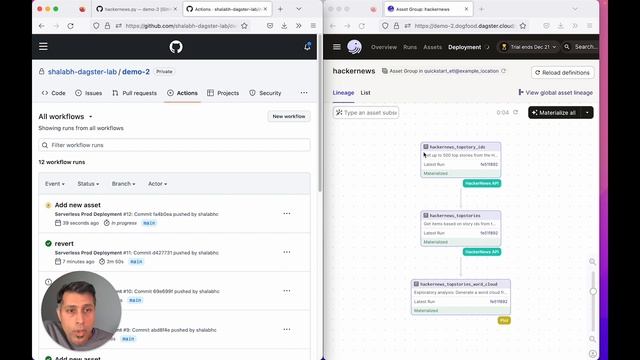Click the Dagster search magnifier icon
Screen dimensions: 640x360
(x=567, y=47)
